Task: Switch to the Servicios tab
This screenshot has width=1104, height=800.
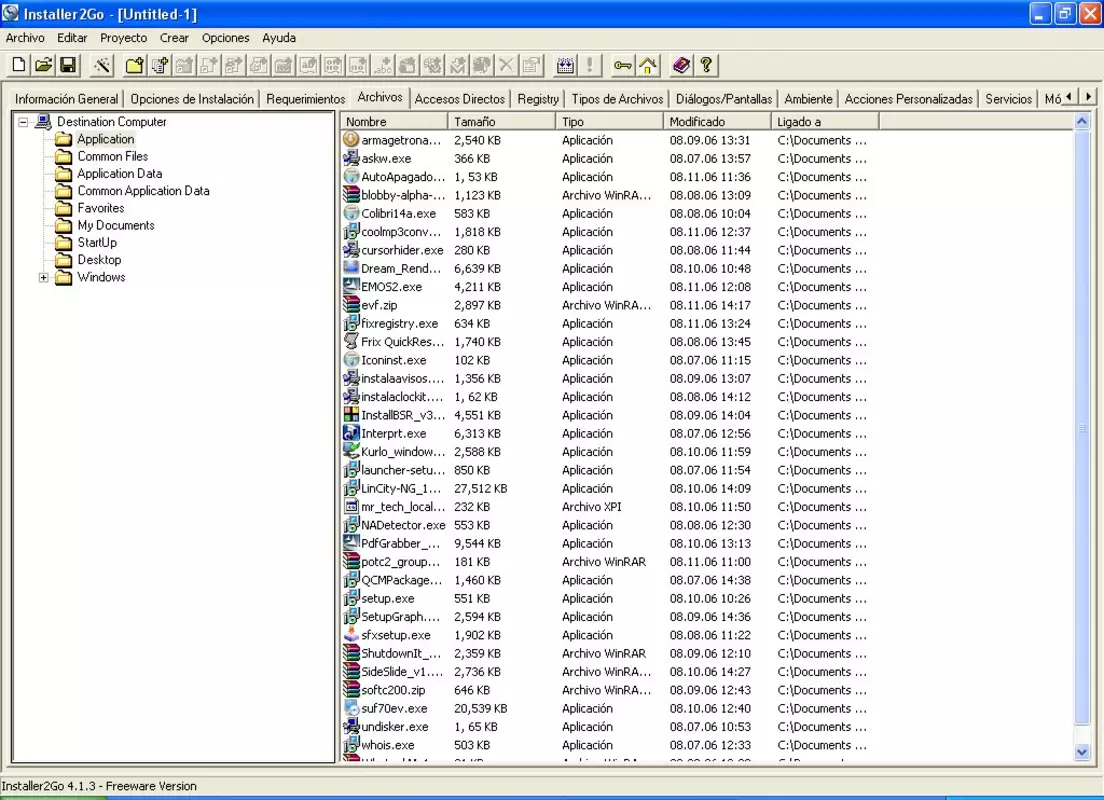Action: (1009, 99)
